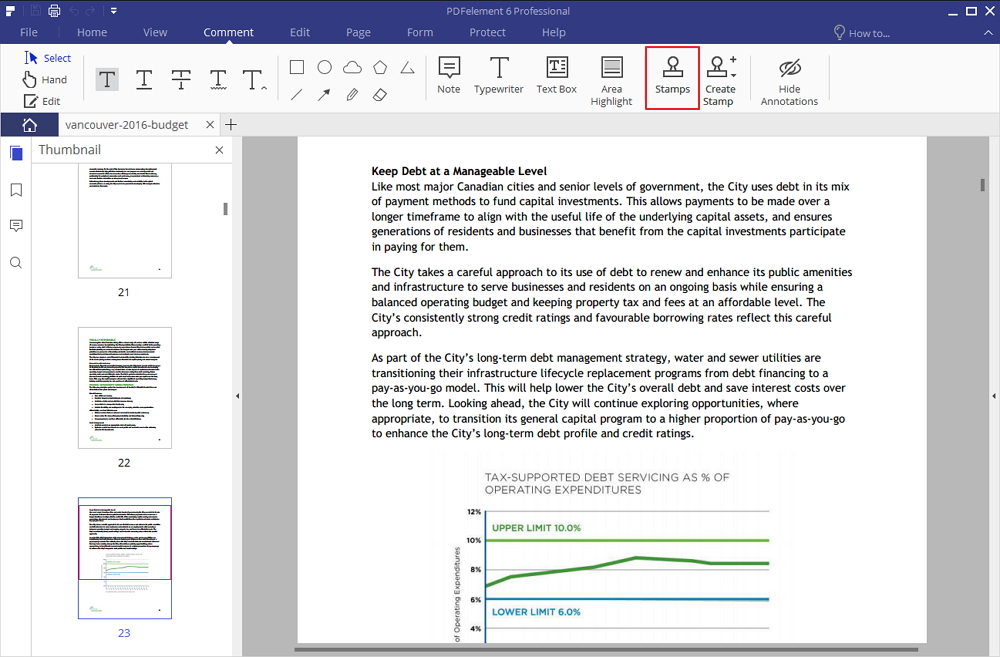1000x657 pixels.
Task: Select the pencil drawing tool
Action: [x=351, y=95]
